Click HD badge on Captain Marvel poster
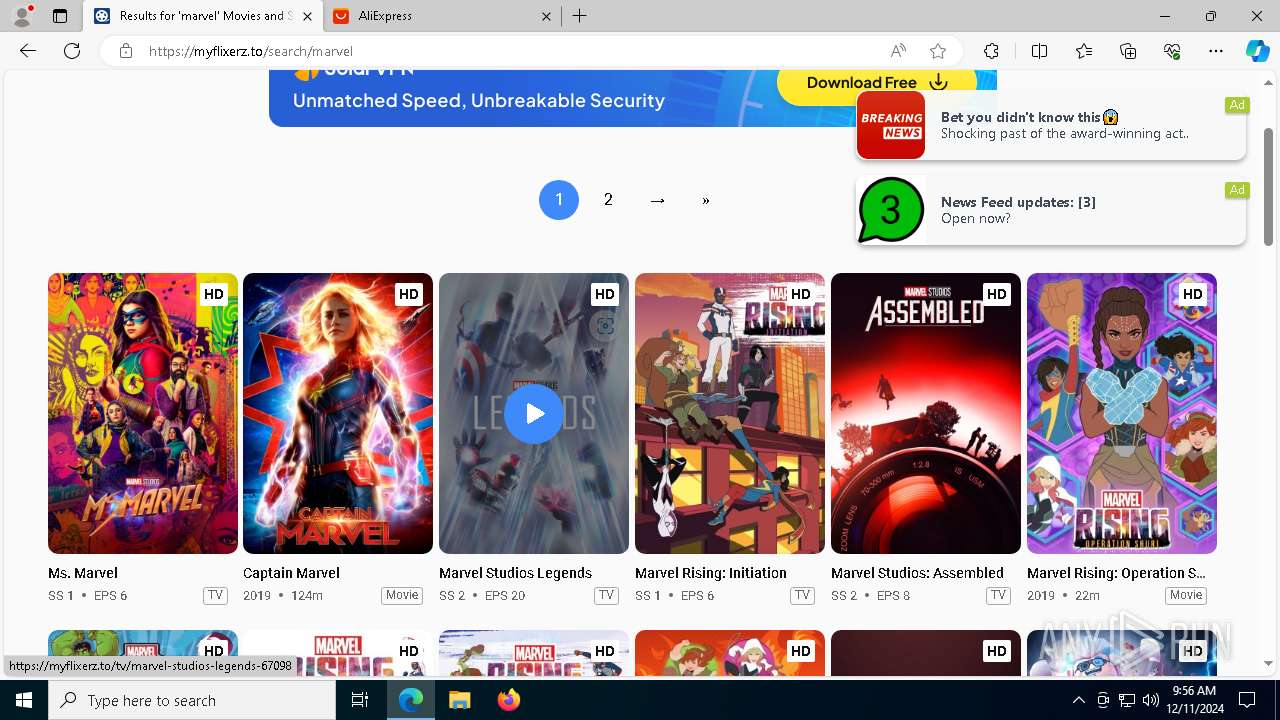Screen dimensions: 1280x720 click(x=408, y=294)
